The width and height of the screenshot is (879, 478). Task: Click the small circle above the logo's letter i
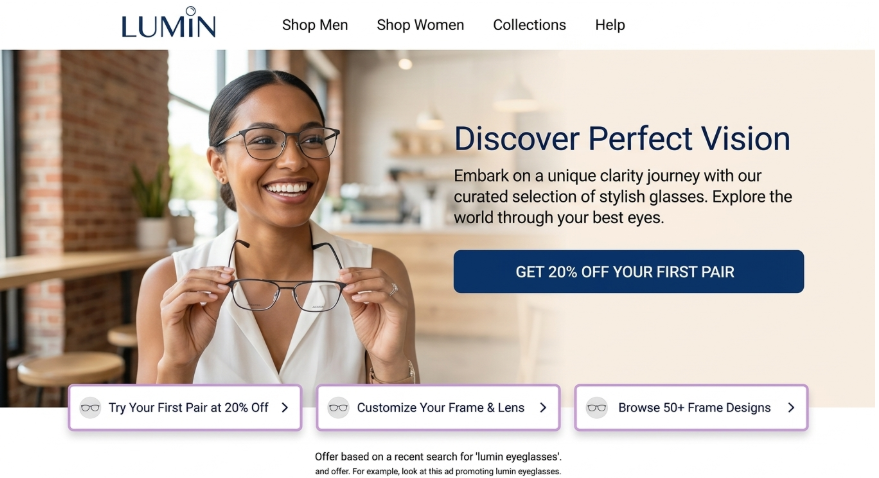click(x=191, y=10)
